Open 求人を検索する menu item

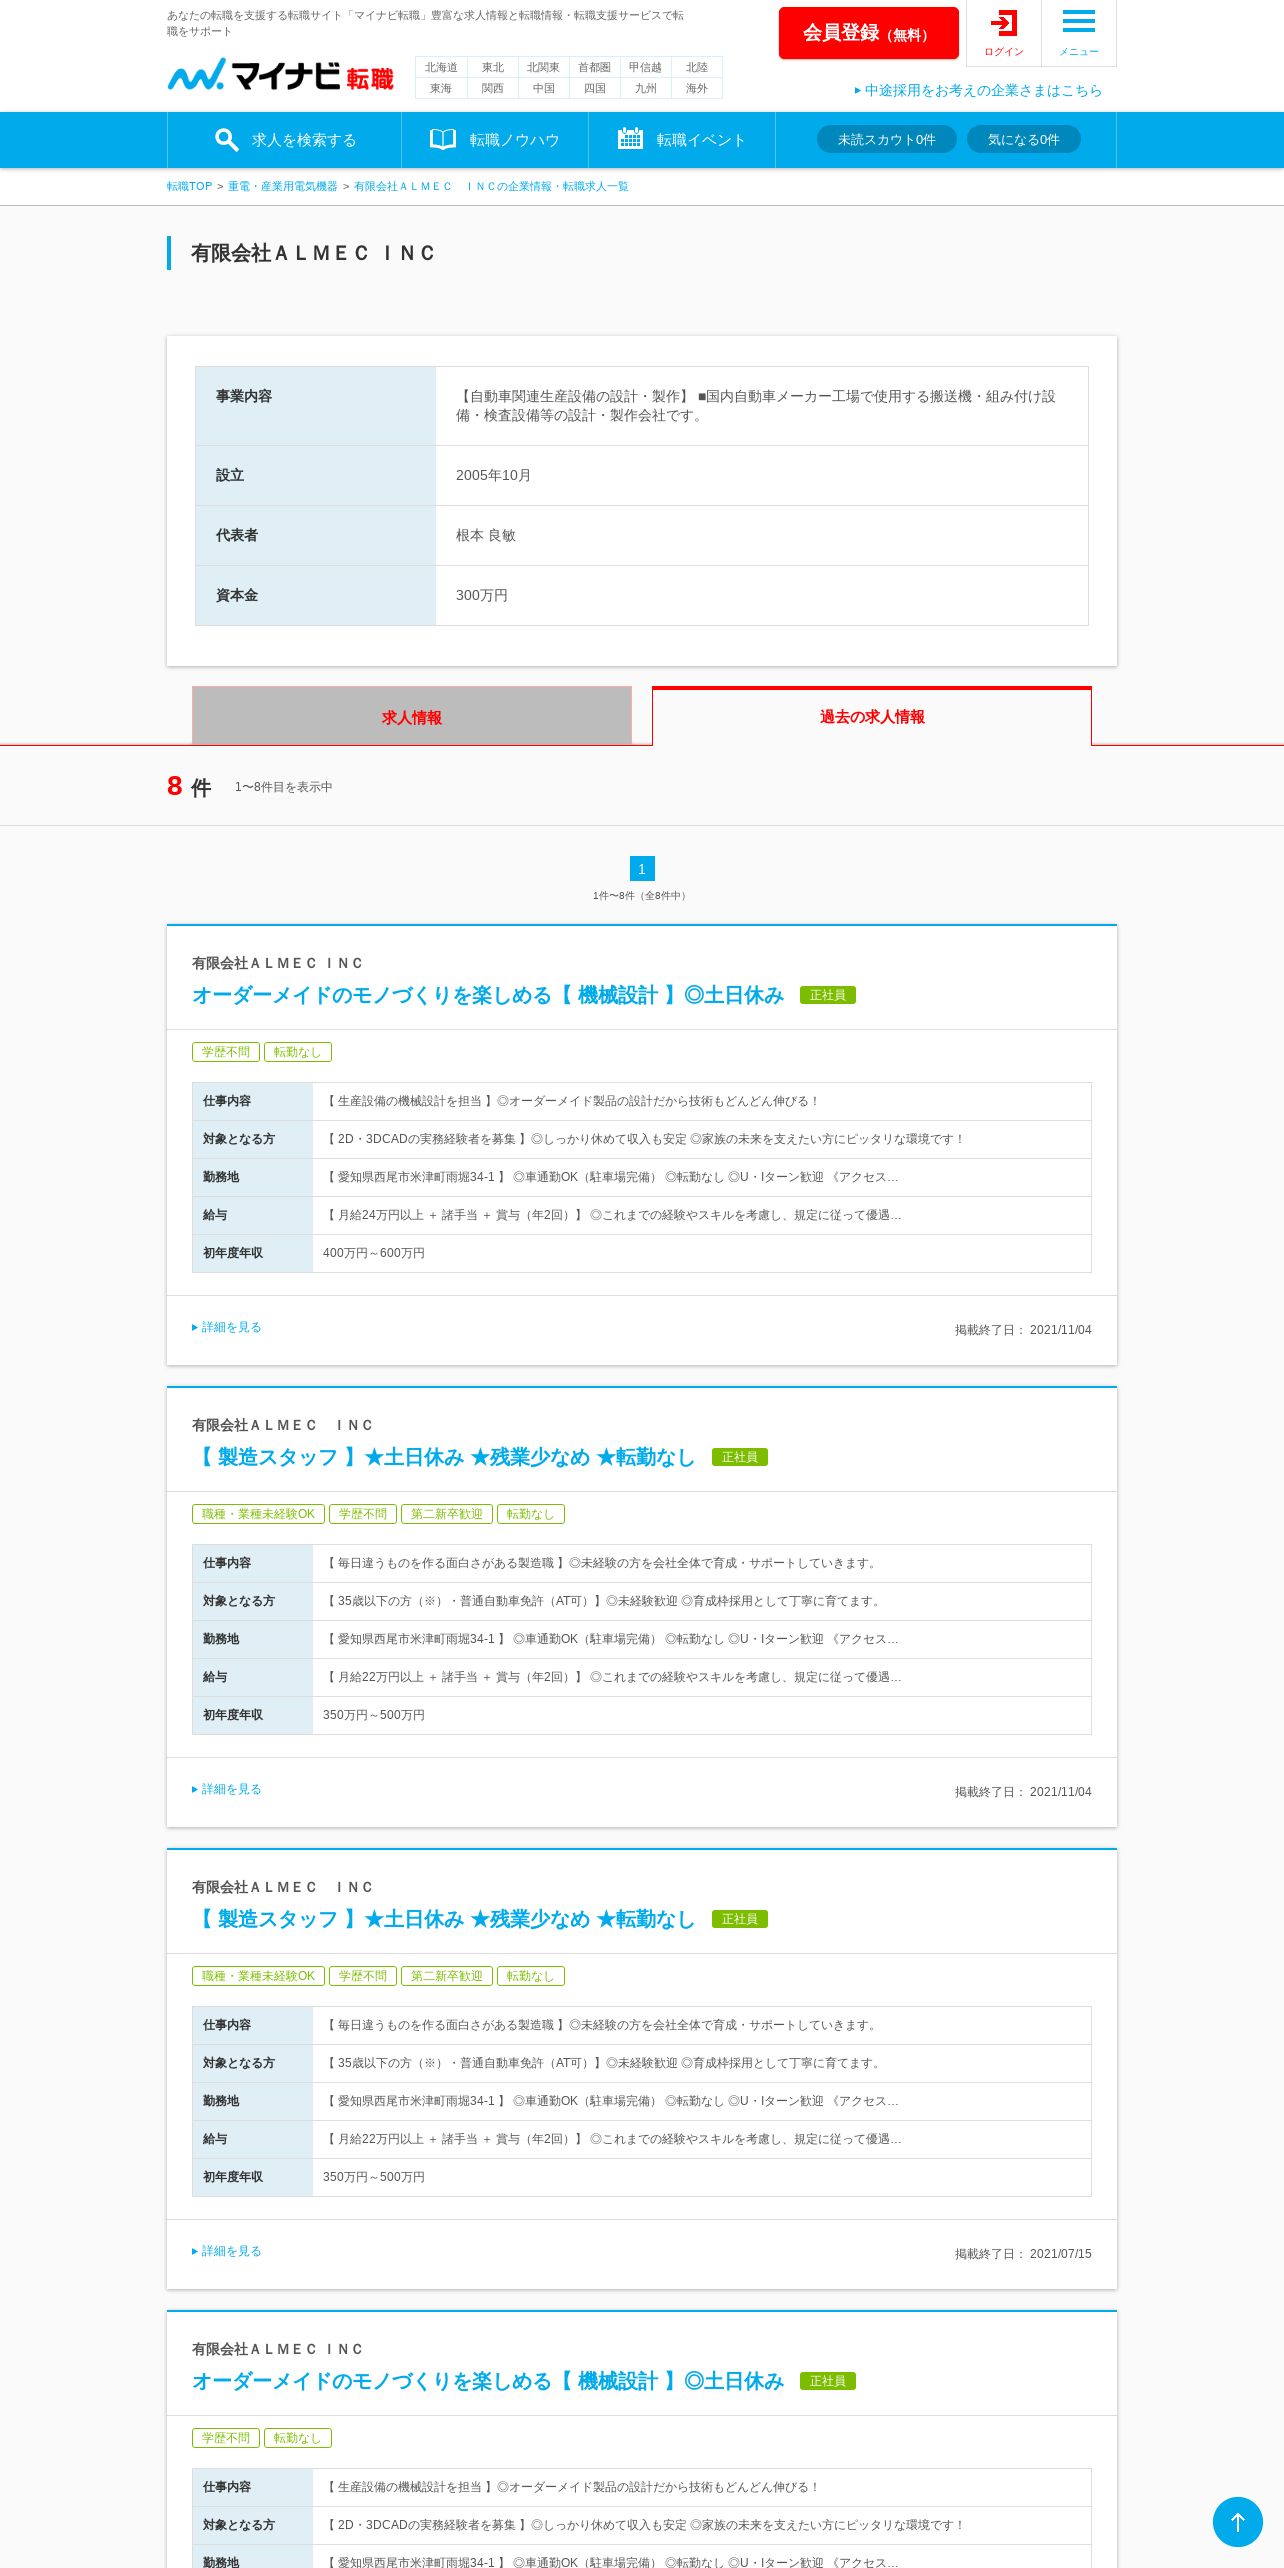pos(284,140)
